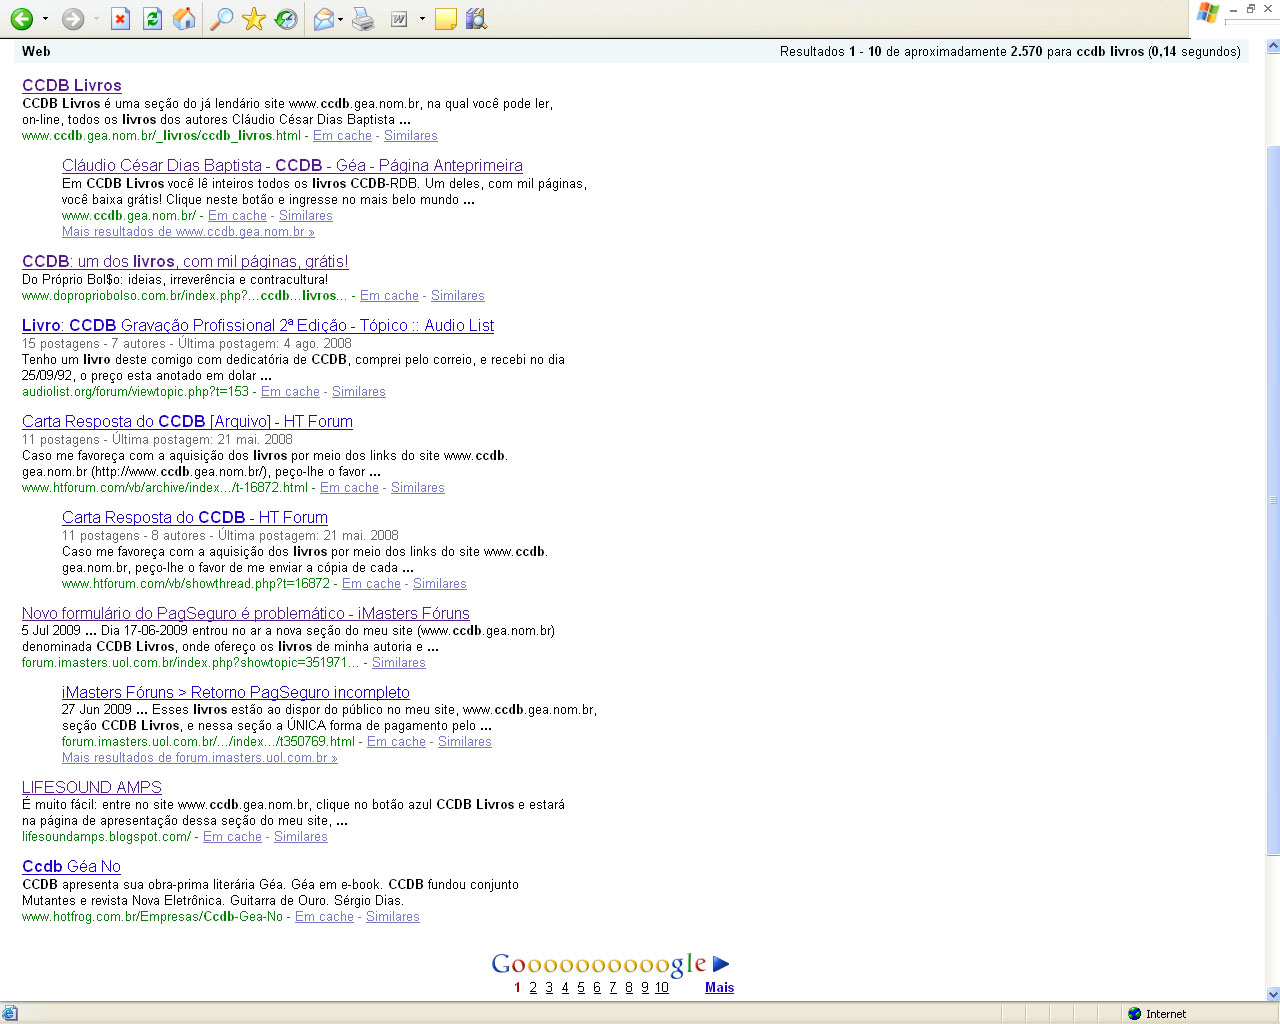1280x1024 pixels.
Task: Go to the Home page icon
Action: (184, 19)
